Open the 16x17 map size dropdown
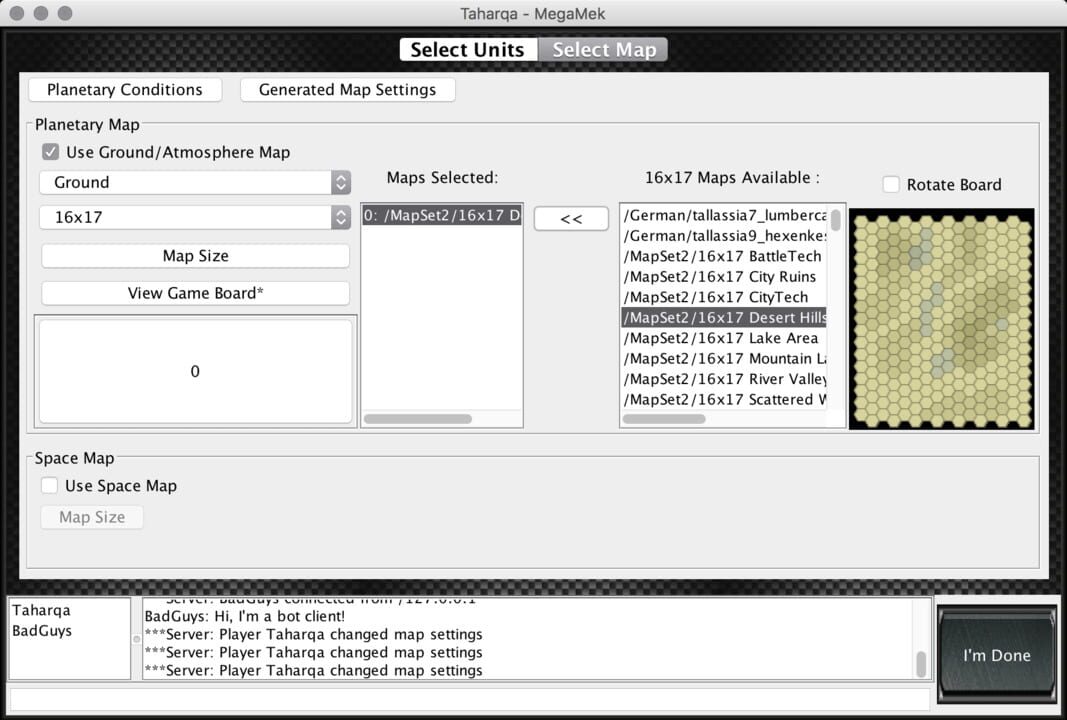 point(194,217)
